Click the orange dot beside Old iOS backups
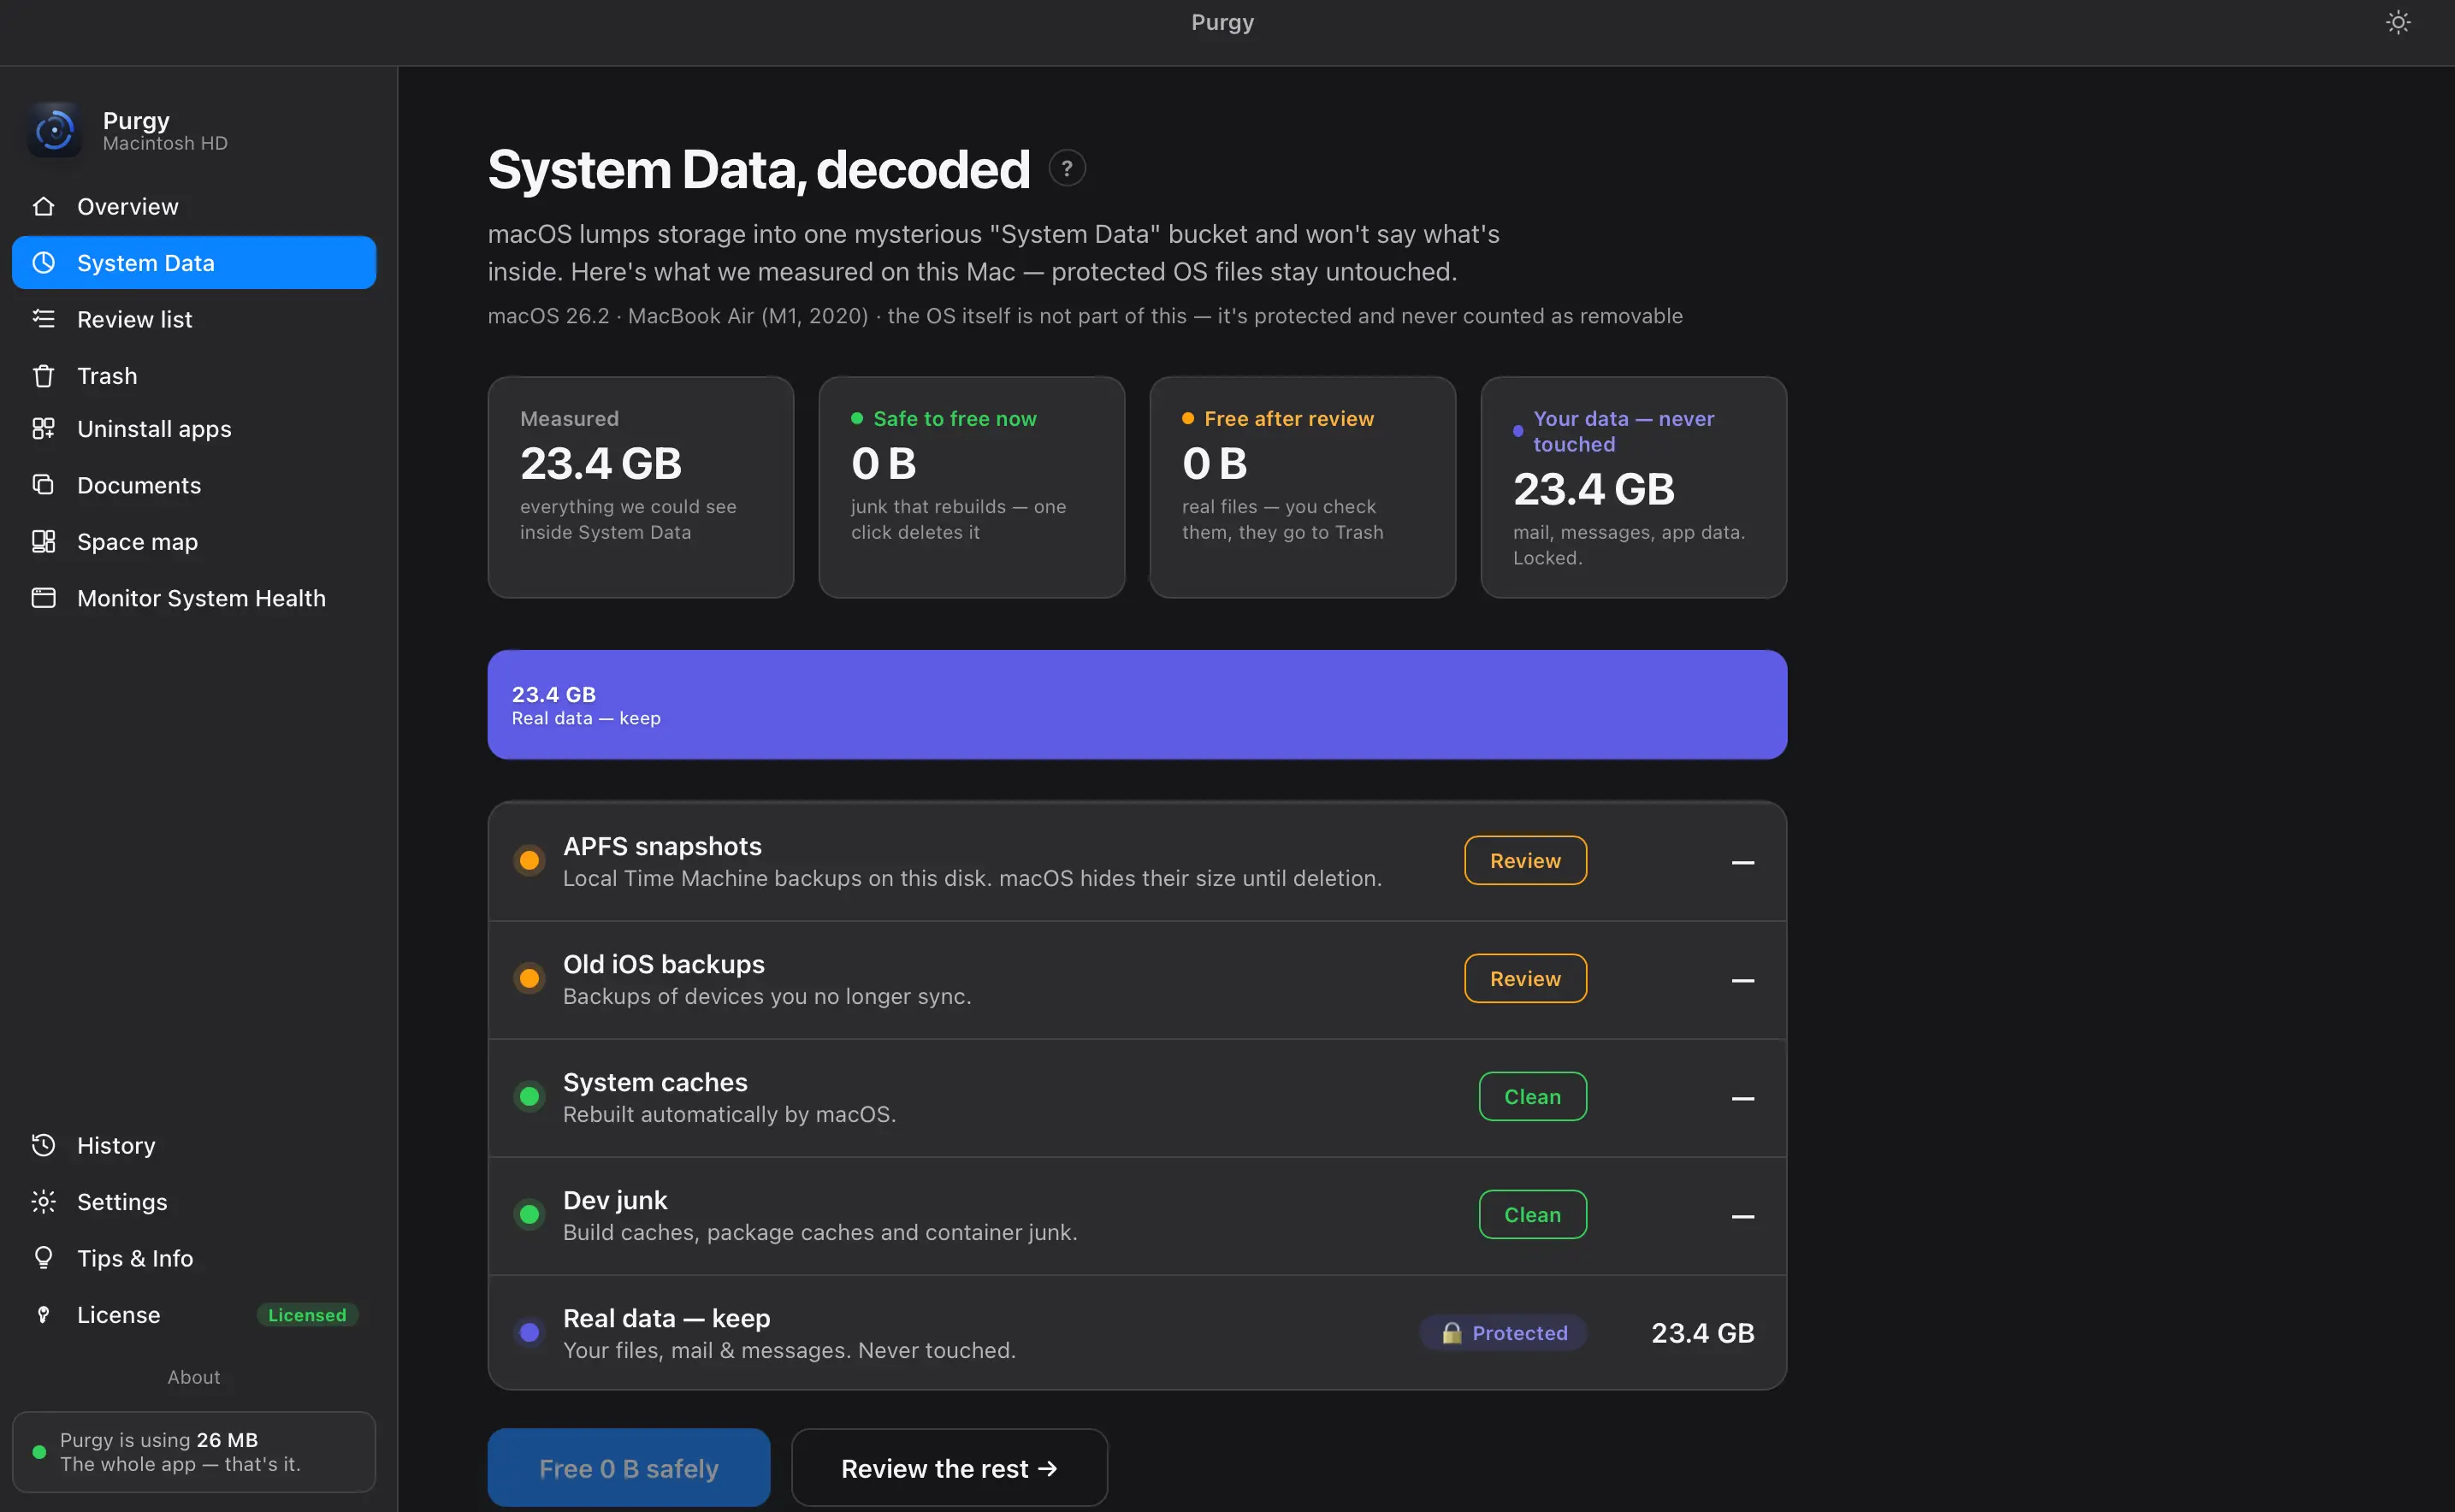This screenshot has width=2455, height=1512. [x=530, y=979]
